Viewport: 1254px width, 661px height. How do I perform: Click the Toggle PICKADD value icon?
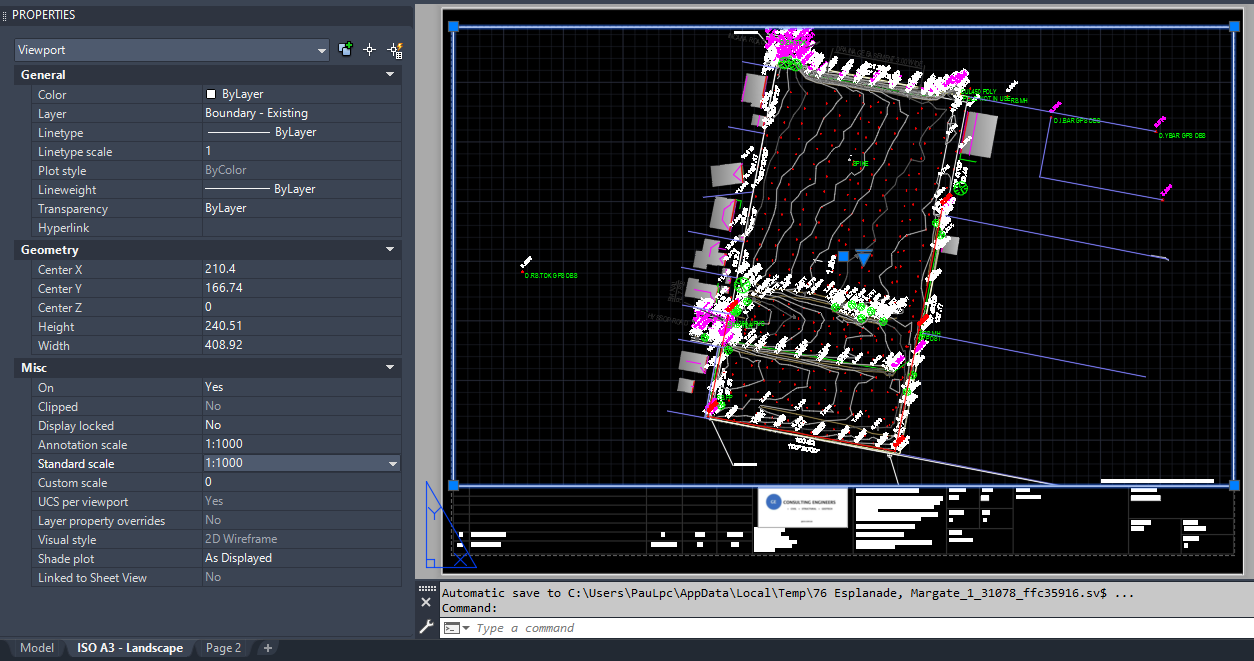pos(346,49)
